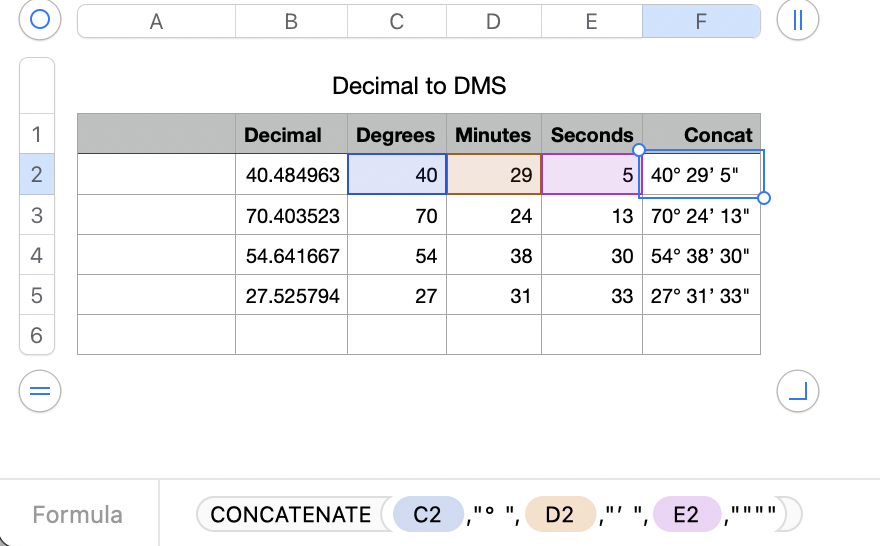
Task: Click cell containing 40.484963
Action: pos(292,175)
